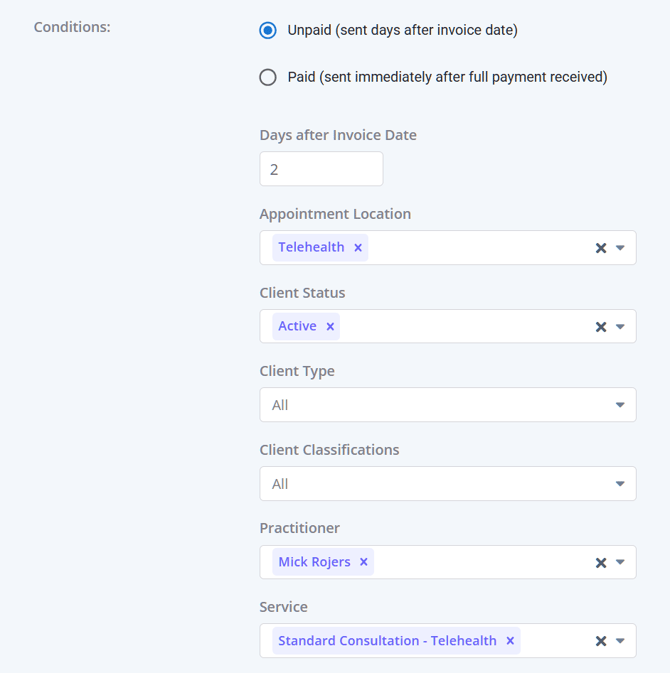Clear all Service selections
This screenshot has width=670, height=673.
point(601,641)
